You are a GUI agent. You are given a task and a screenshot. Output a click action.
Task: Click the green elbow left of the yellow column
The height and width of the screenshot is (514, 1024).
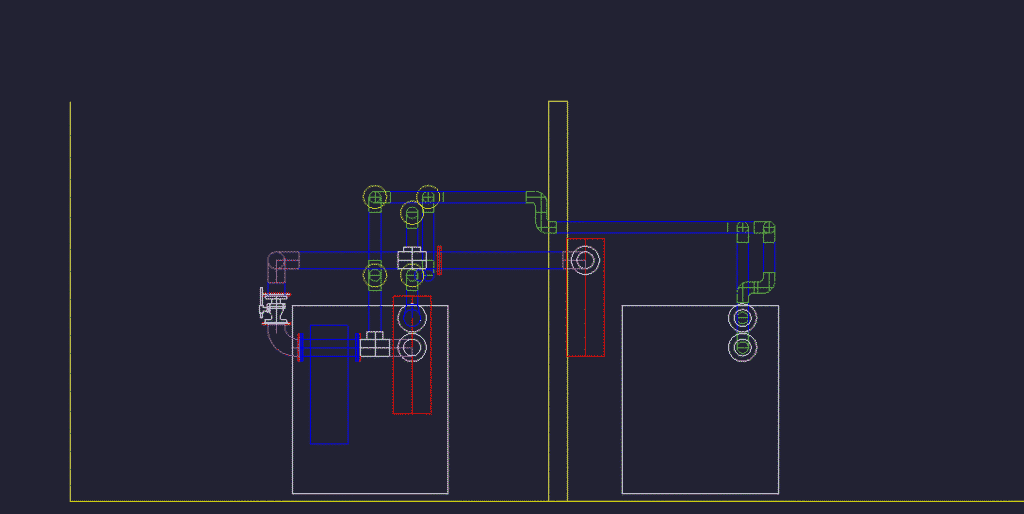point(540,211)
